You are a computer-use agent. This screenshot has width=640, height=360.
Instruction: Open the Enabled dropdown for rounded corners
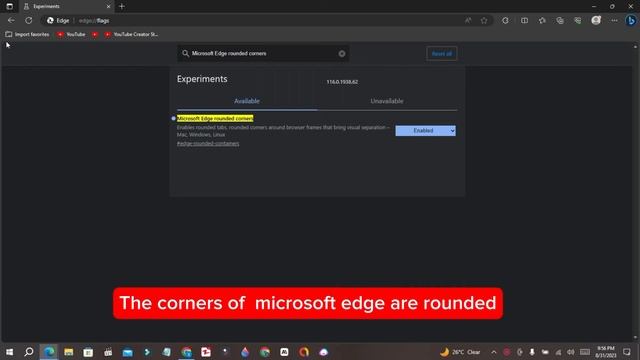tap(425, 131)
